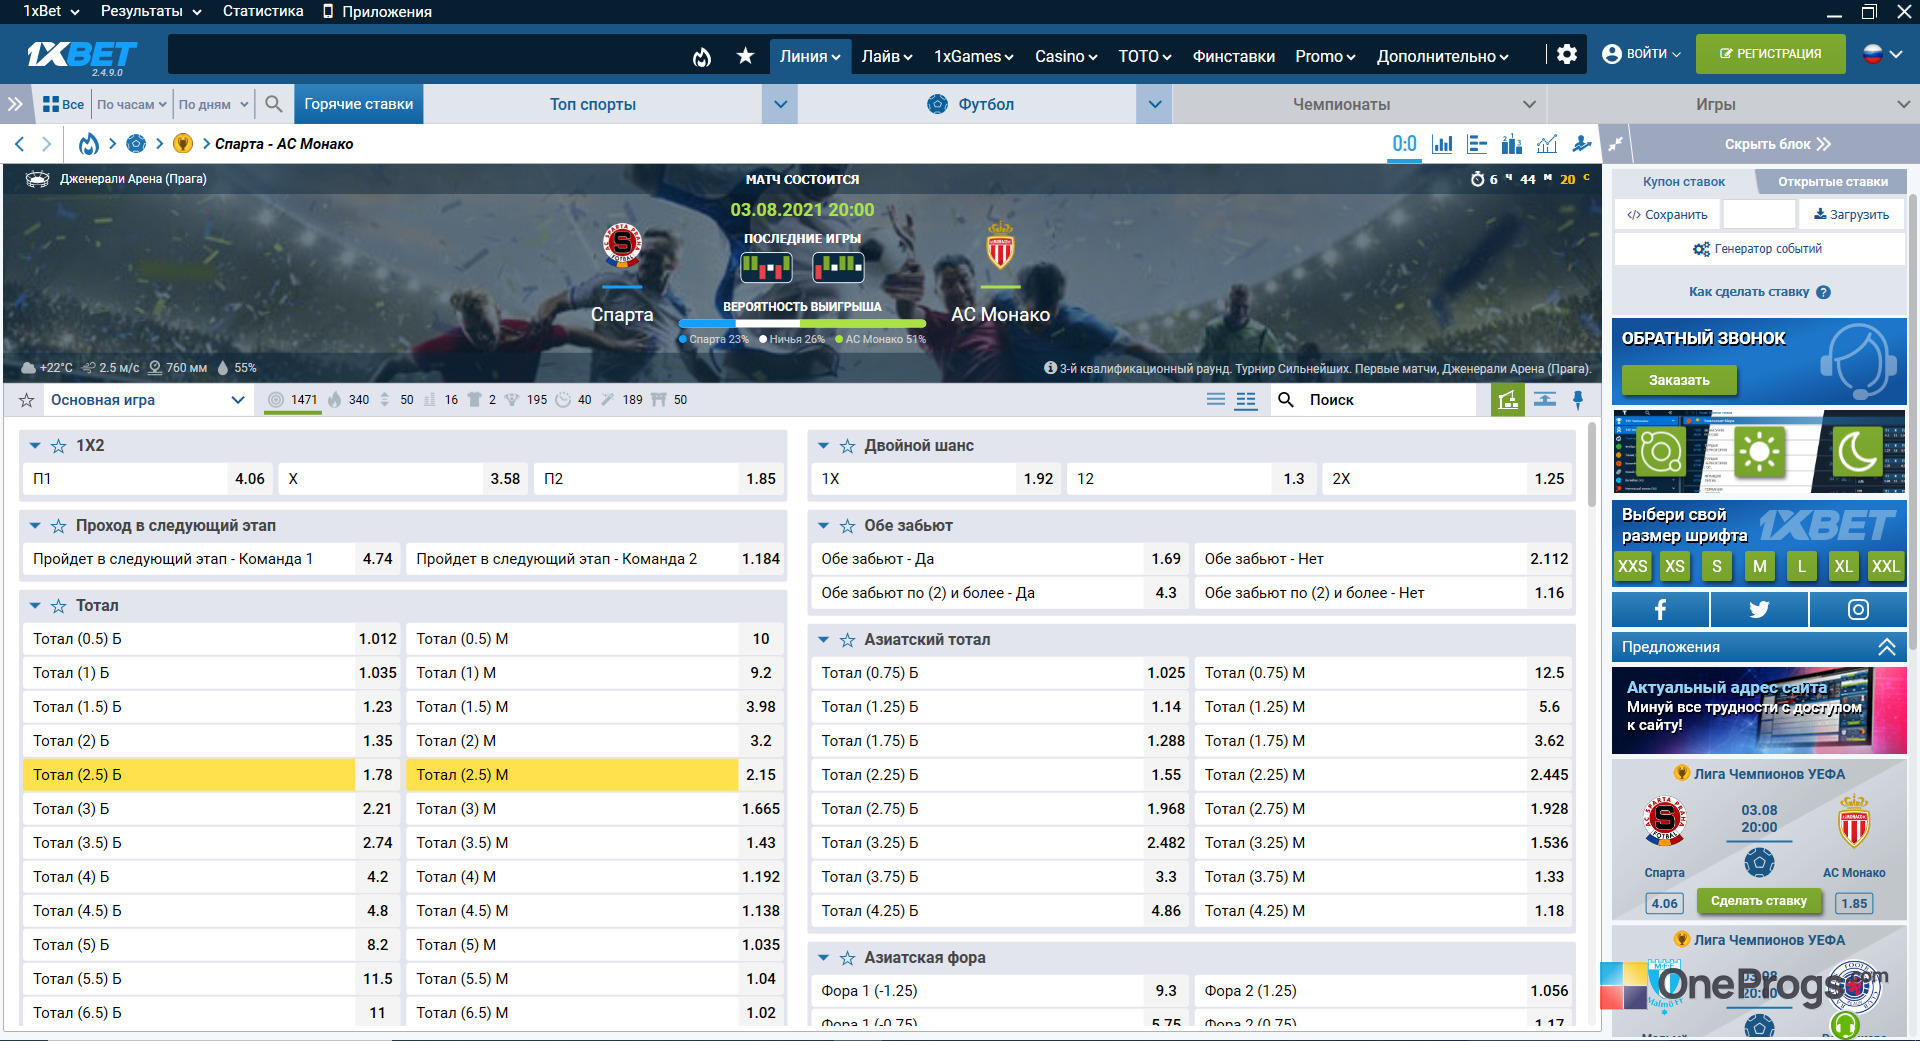Screen dimensions: 1920x1041
Task: Open the Facebook page
Action: (x=1660, y=609)
